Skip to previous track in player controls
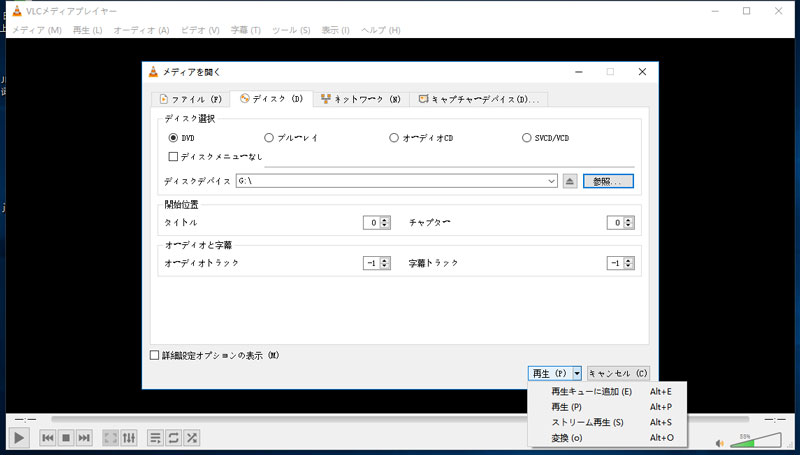 pyautogui.click(x=48, y=438)
